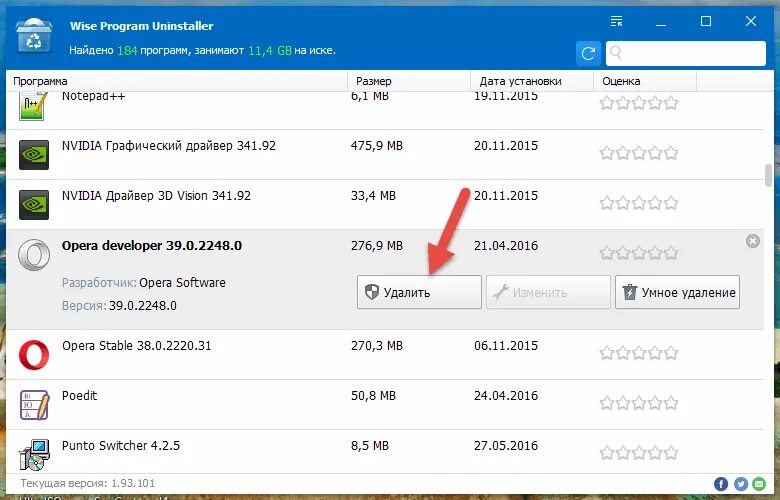Click the 21.04.2016 install date
This screenshot has height=500, width=780.
point(506,246)
